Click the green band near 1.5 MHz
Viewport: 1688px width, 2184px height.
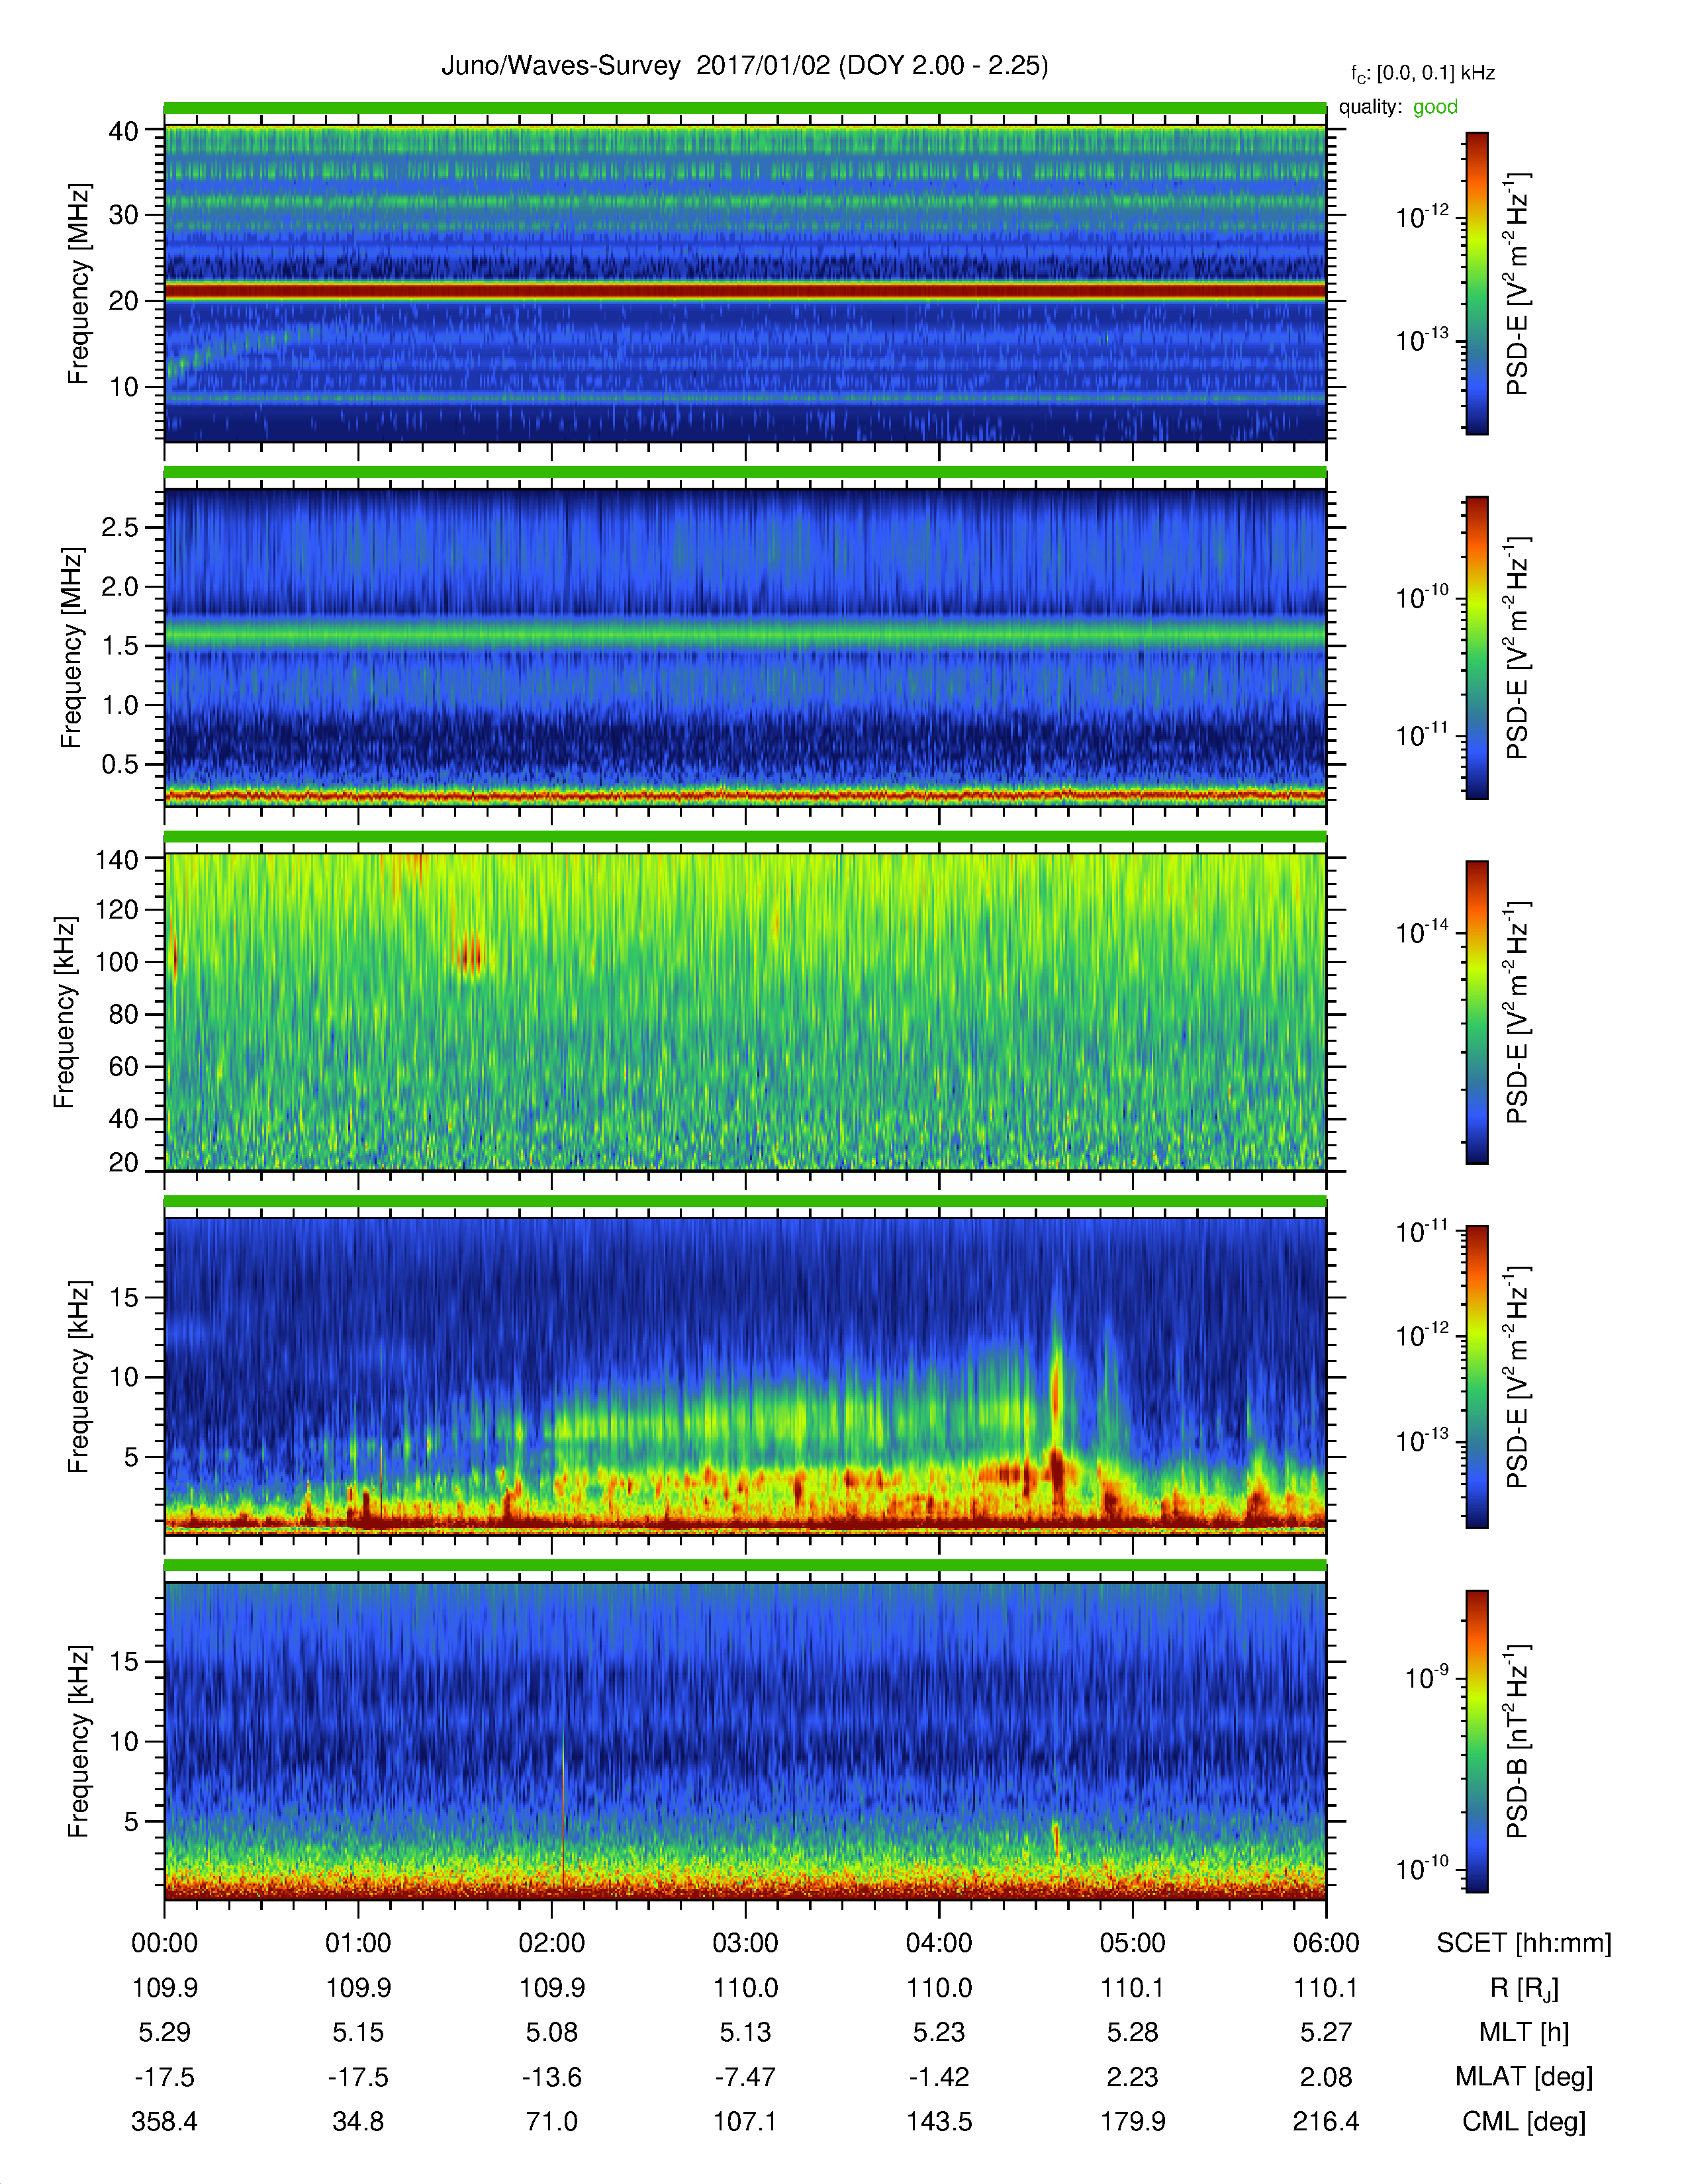click(745, 634)
